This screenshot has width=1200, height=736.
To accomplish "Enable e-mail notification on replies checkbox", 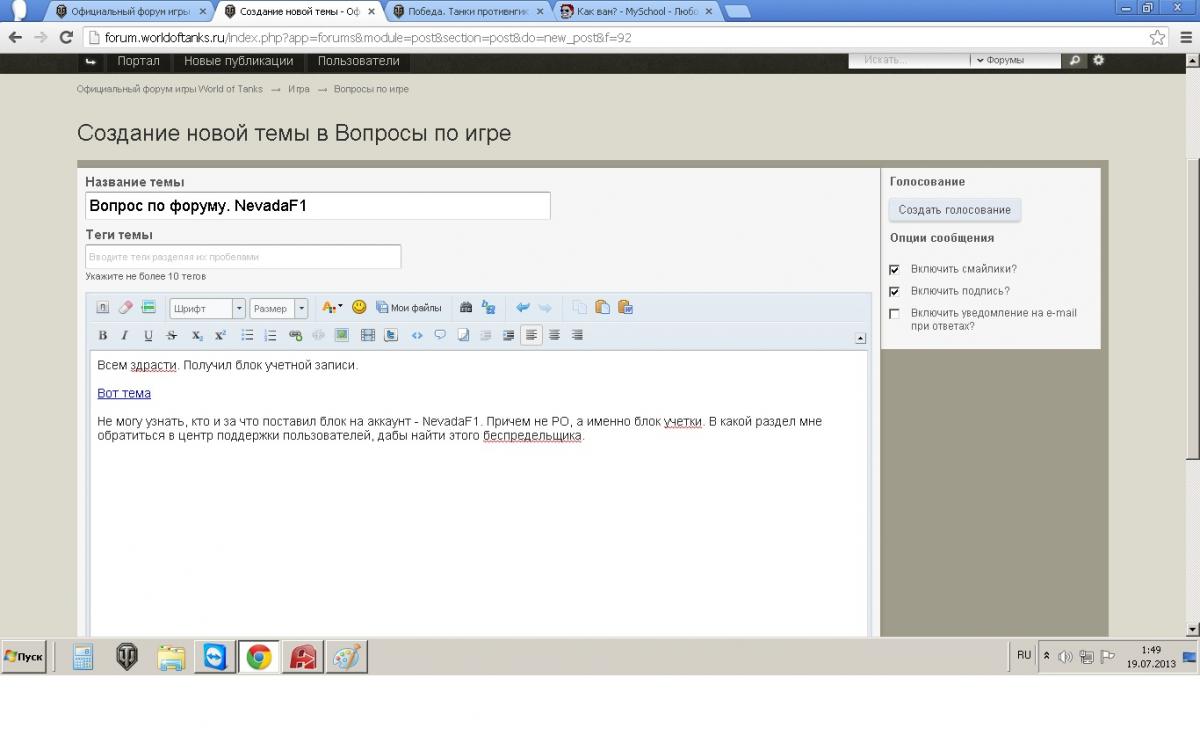I will pyautogui.click(x=894, y=314).
